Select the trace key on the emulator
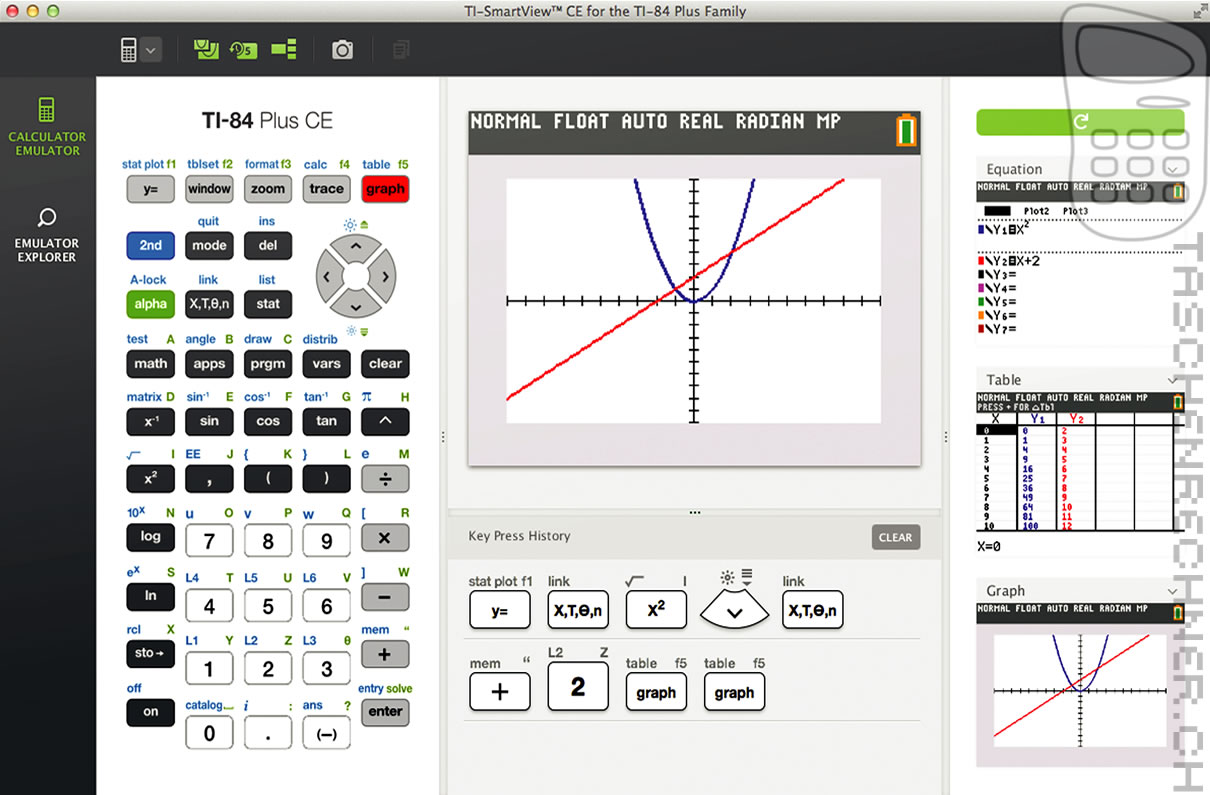Screen dimensions: 1210x795 326,189
